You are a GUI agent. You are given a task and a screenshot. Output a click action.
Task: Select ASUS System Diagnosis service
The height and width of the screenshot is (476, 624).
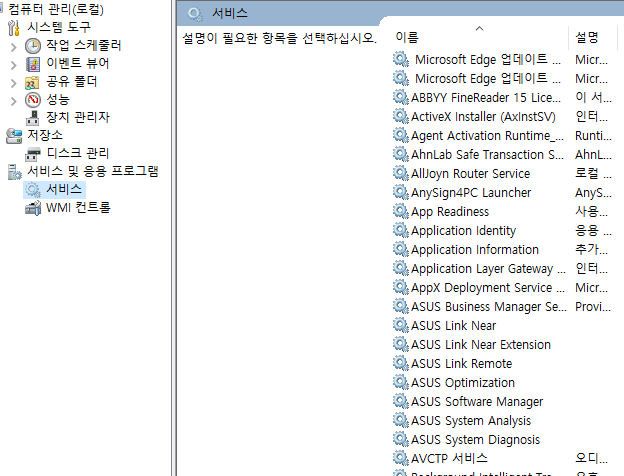[476, 440]
